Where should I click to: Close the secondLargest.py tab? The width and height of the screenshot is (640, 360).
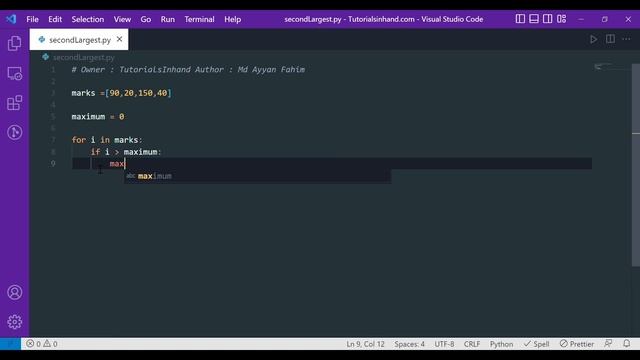click(120, 39)
